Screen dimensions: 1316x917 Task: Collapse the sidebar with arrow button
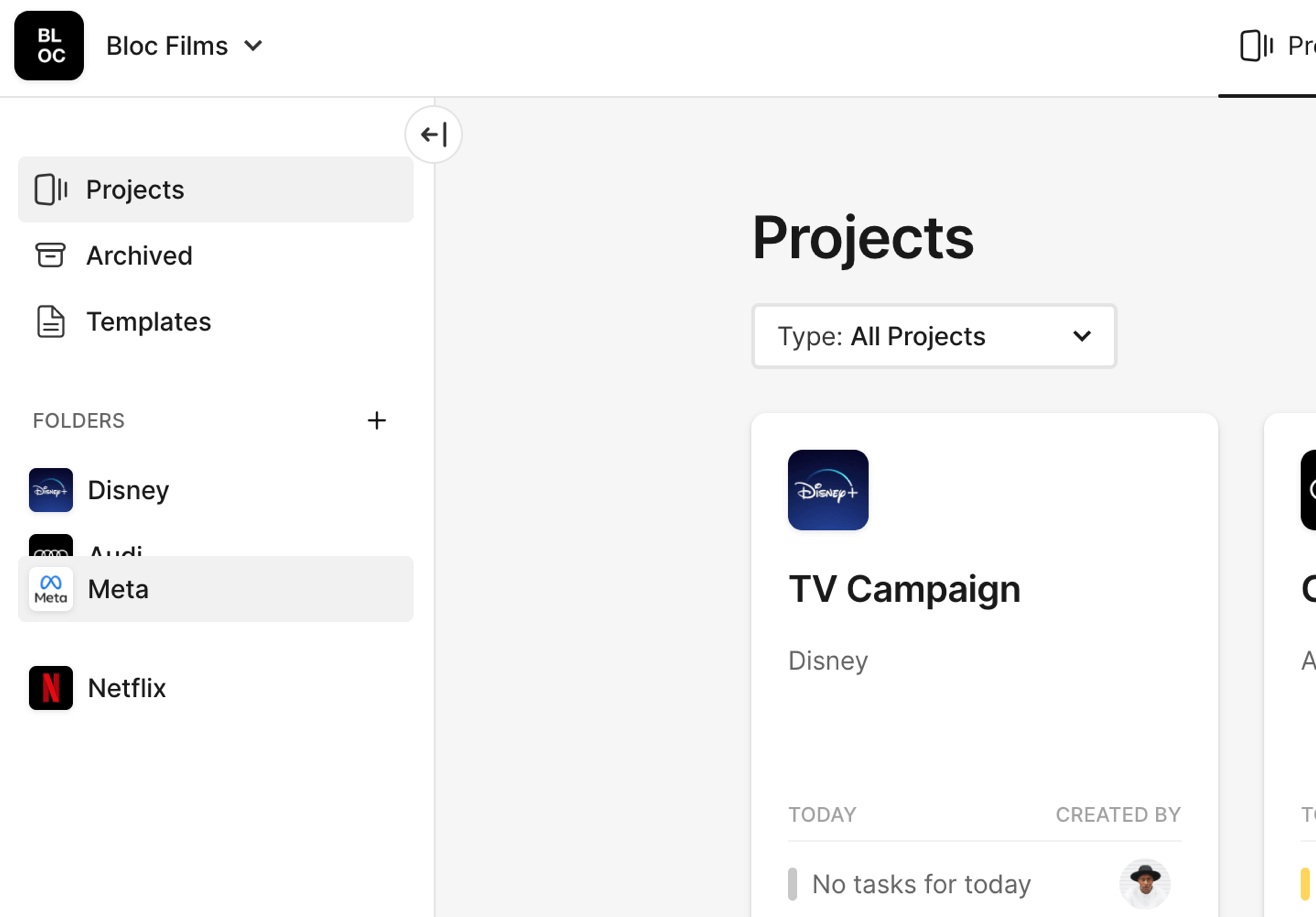coord(433,134)
